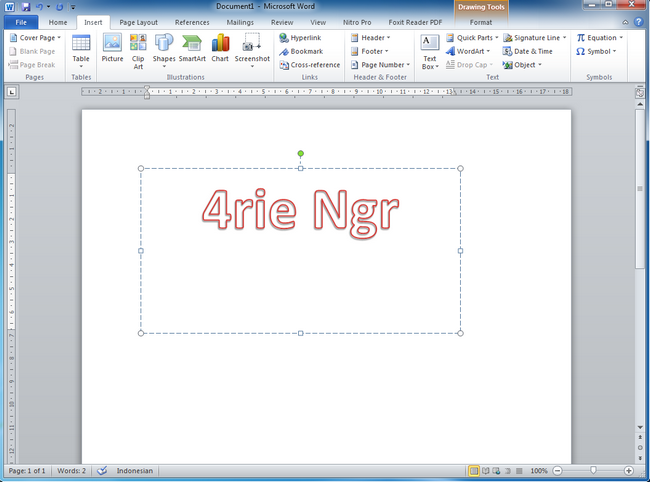650x482 pixels.
Task: Click the Page Break button
Action: tap(32, 65)
